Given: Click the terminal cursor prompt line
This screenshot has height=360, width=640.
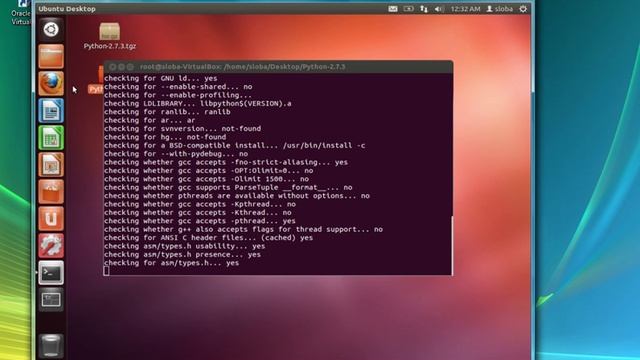Looking at the screenshot, I should pos(107,271).
